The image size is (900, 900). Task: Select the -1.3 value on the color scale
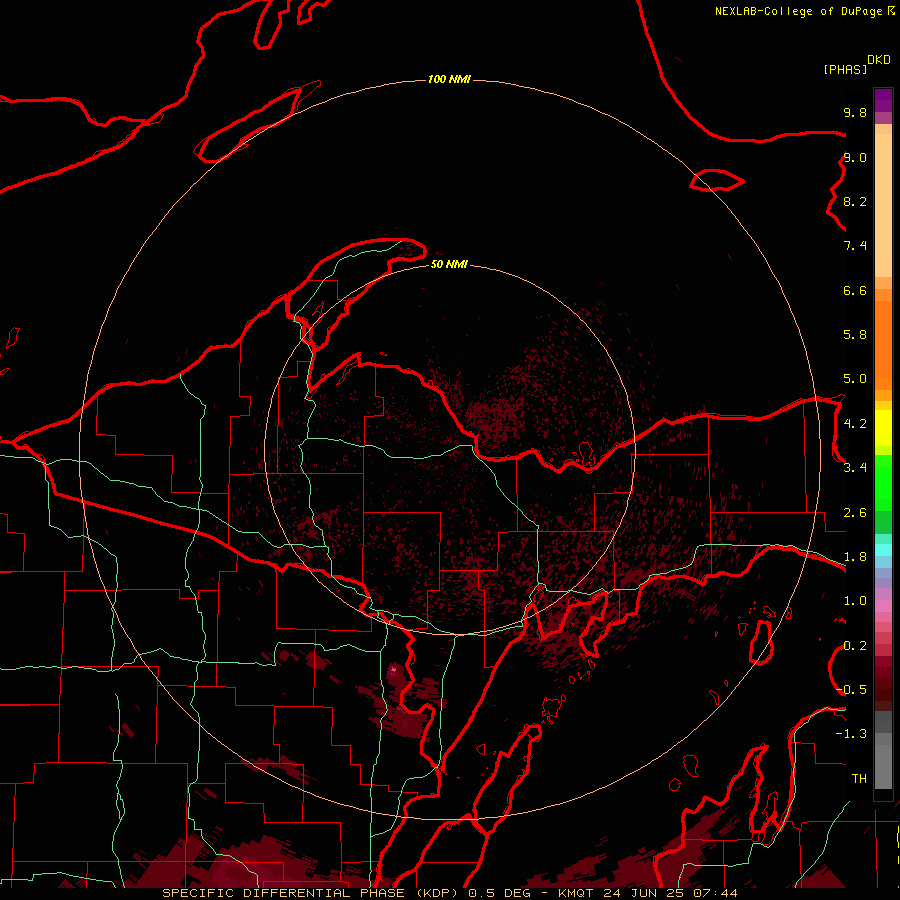click(x=851, y=735)
